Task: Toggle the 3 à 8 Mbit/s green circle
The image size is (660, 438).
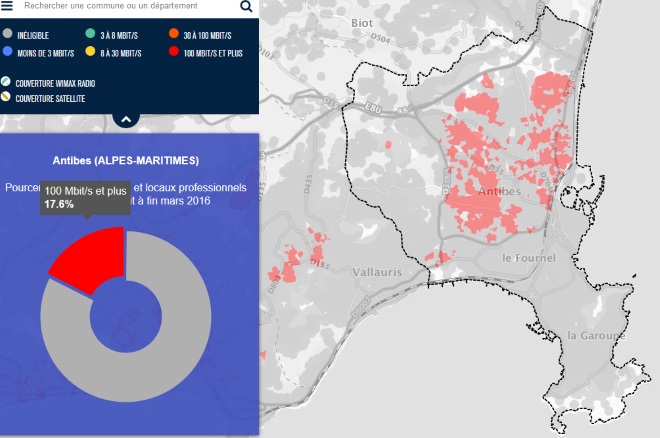Action: coord(91,35)
